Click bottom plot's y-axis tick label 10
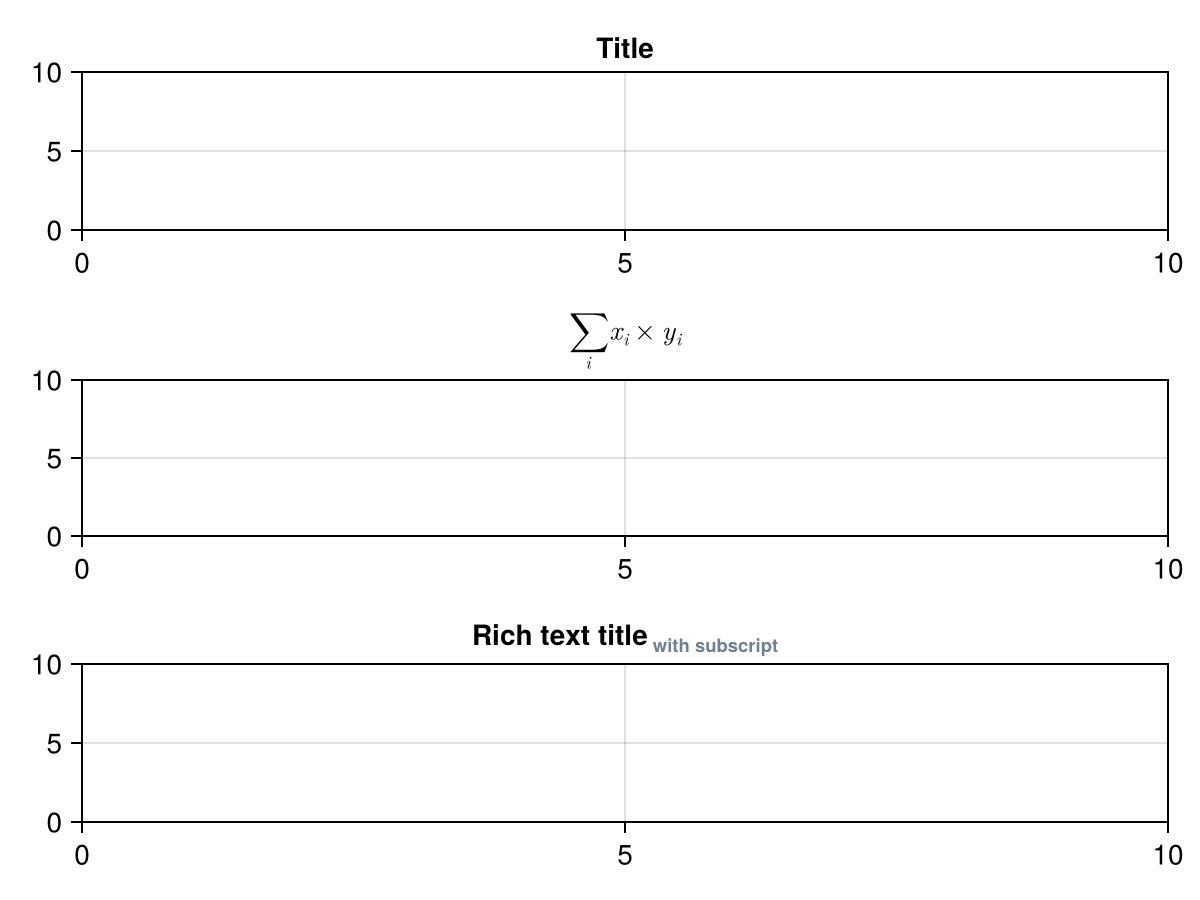Viewport: 1200px width, 900px height. point(50,664)
